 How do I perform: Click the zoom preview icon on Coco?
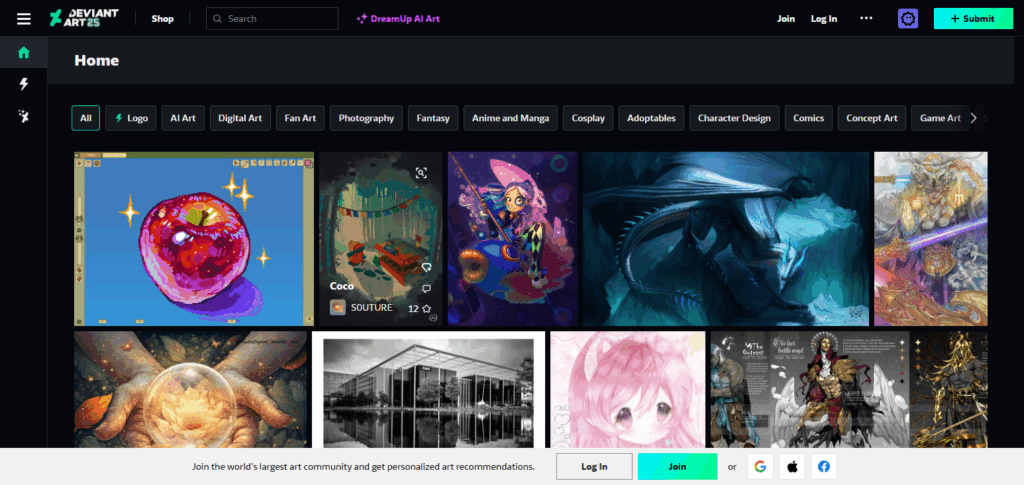421,172
